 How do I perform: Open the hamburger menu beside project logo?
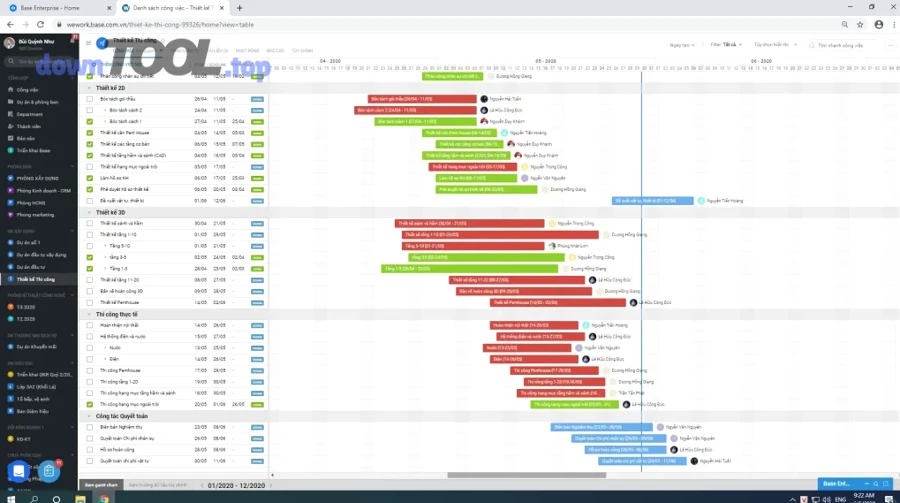(88, 43)
